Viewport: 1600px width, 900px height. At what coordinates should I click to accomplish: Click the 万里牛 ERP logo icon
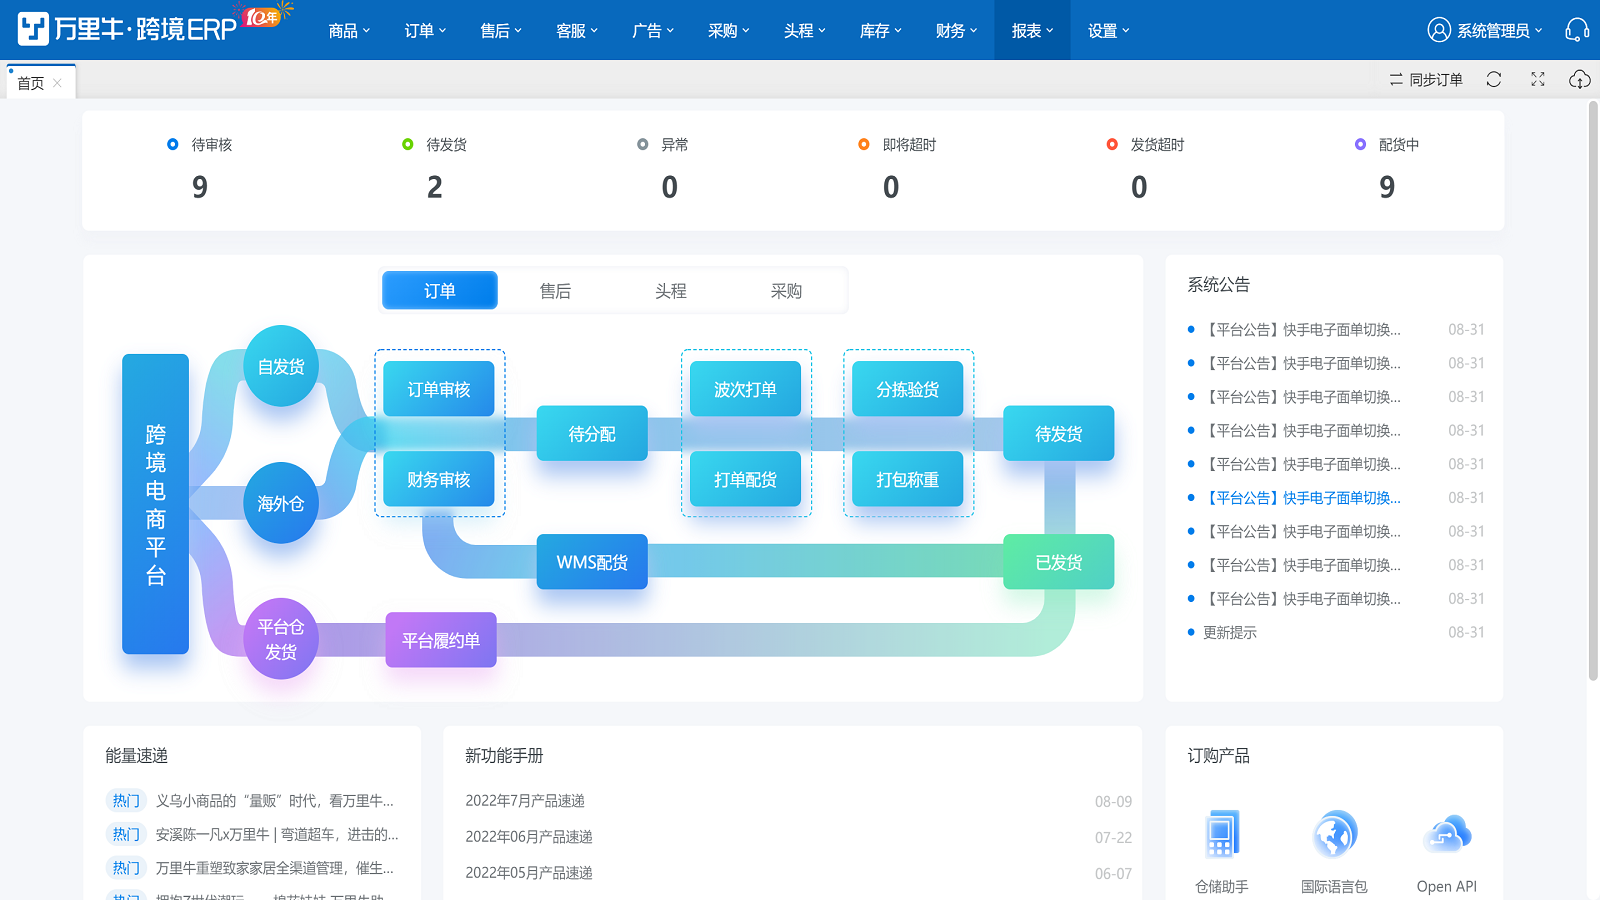coord(33,30)
